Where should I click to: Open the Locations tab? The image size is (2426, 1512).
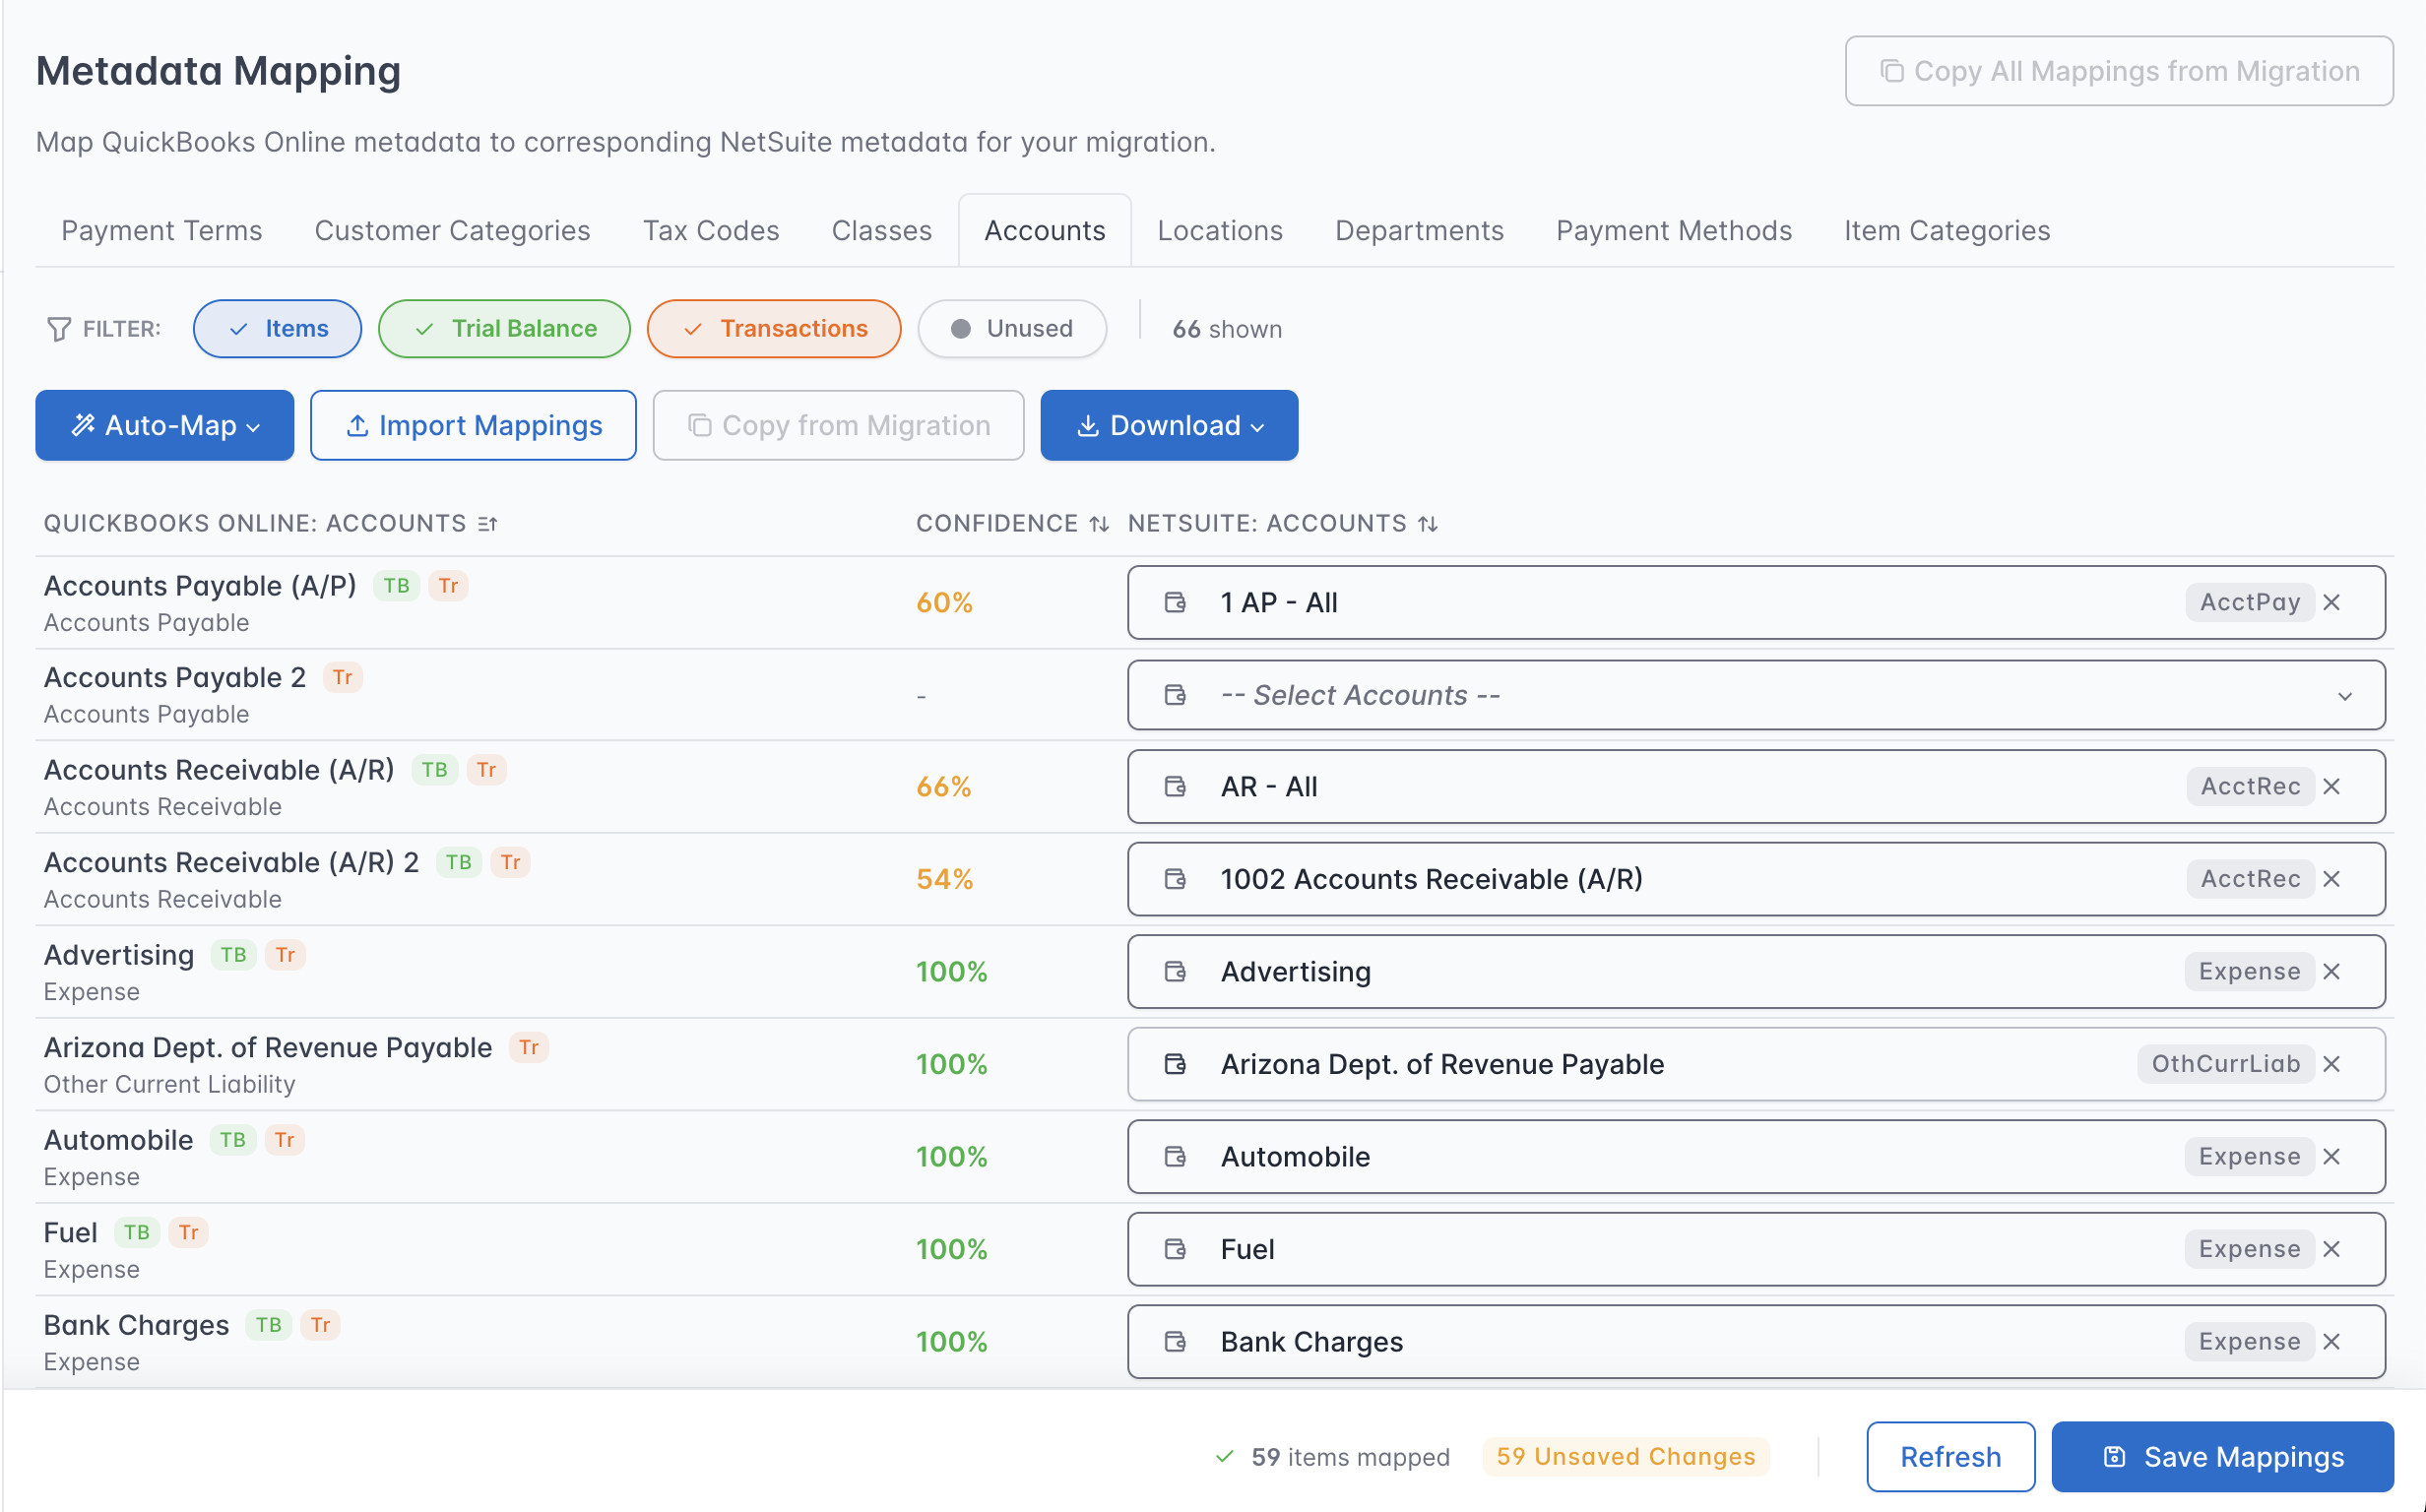(x=1220, y=231)
